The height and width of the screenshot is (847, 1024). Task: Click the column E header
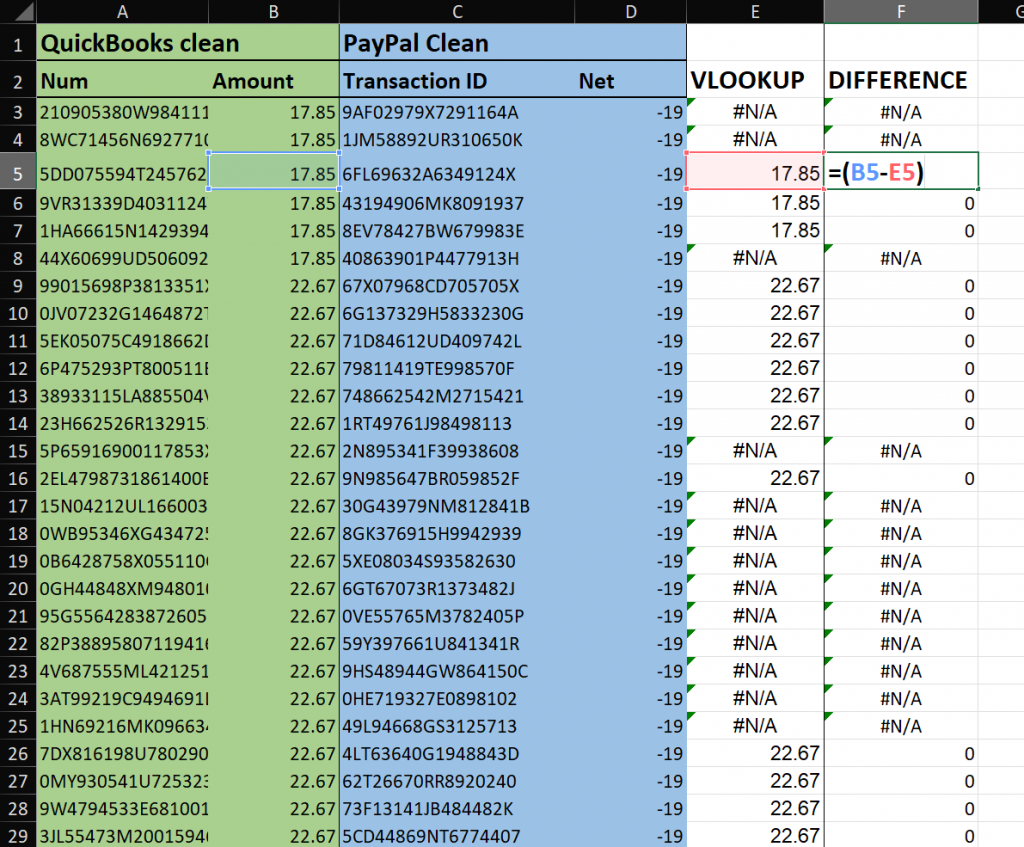(x=755, y=11)
